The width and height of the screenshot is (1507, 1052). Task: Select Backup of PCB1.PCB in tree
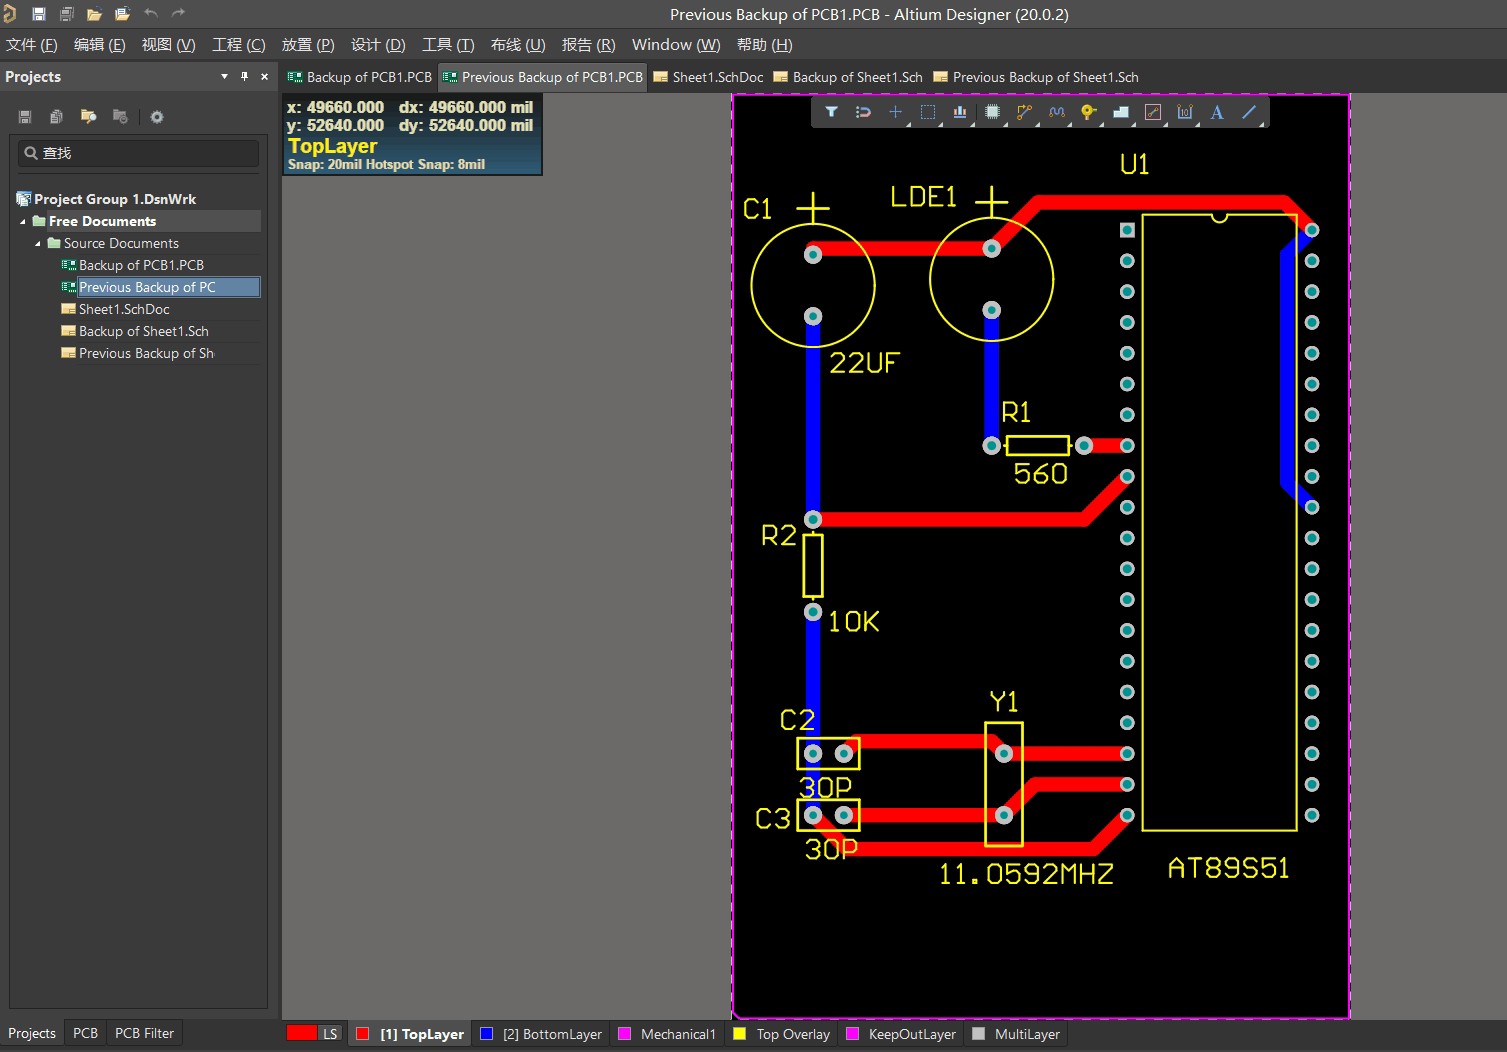pyautogui.click(x=141, y=265)
